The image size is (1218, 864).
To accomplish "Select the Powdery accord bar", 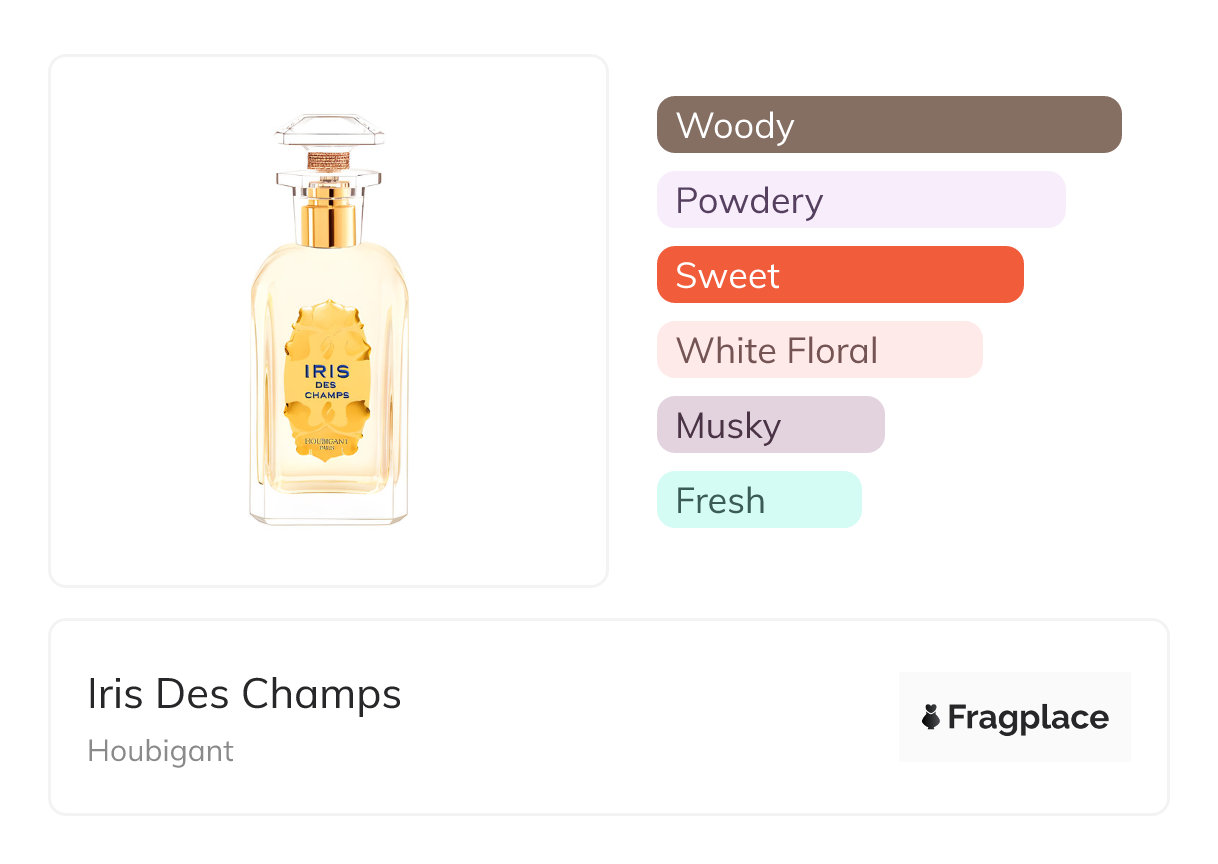I will 861,200.
